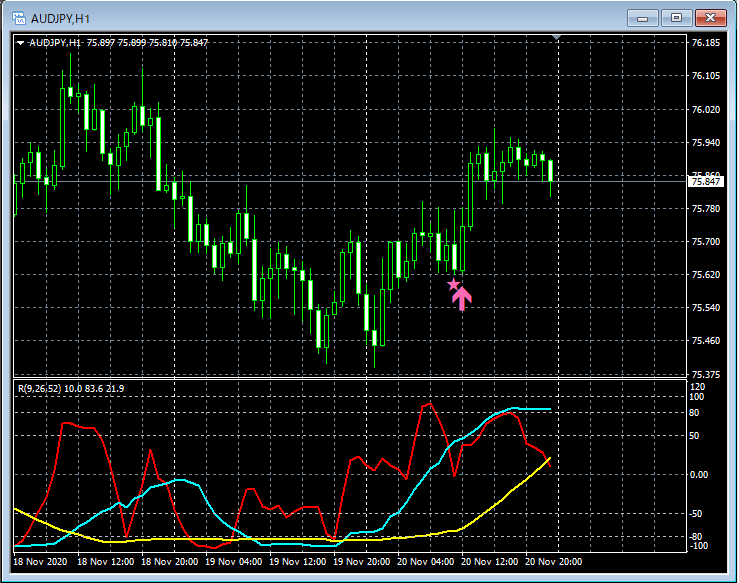Viewport: 739px width, 583px height.
Task: Click the 76.185 price scale label
Action: coord(706,43)
